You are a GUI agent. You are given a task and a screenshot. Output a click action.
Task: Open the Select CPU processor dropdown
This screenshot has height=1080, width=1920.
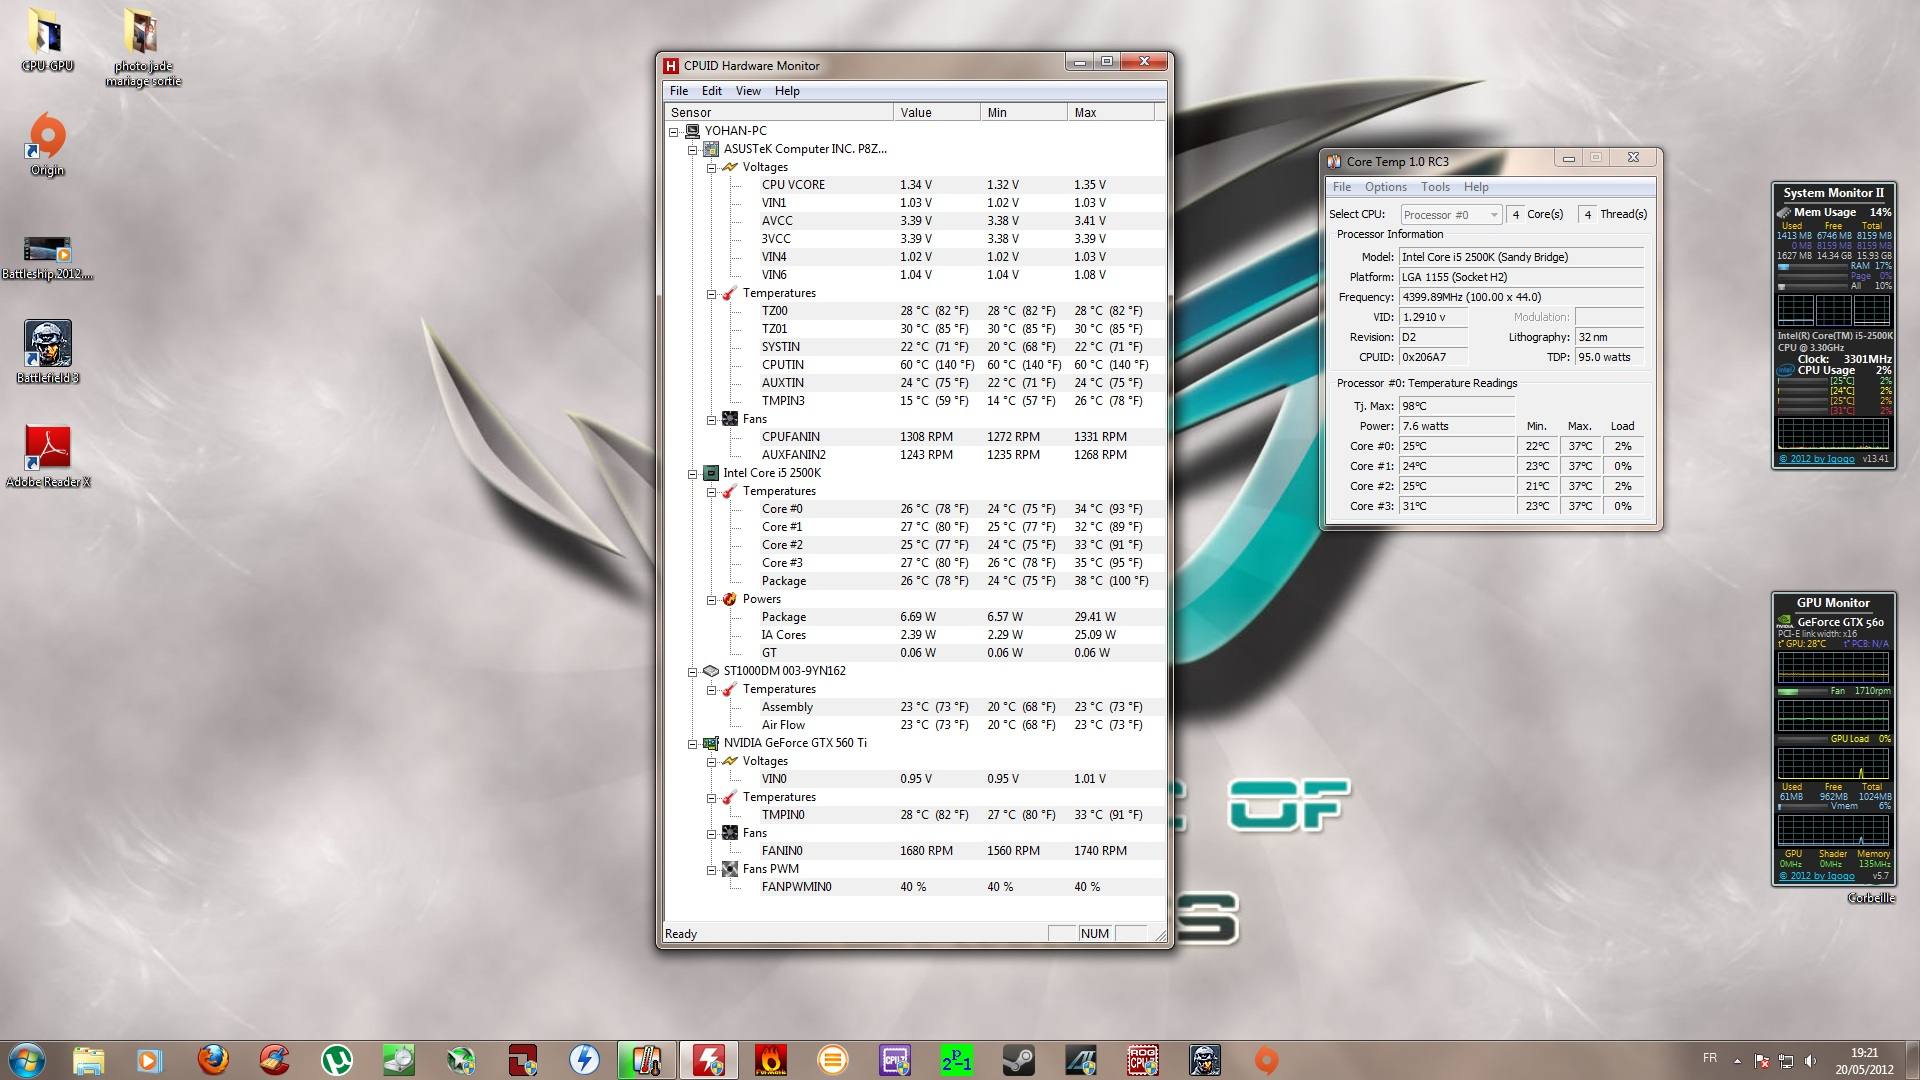1451,214
